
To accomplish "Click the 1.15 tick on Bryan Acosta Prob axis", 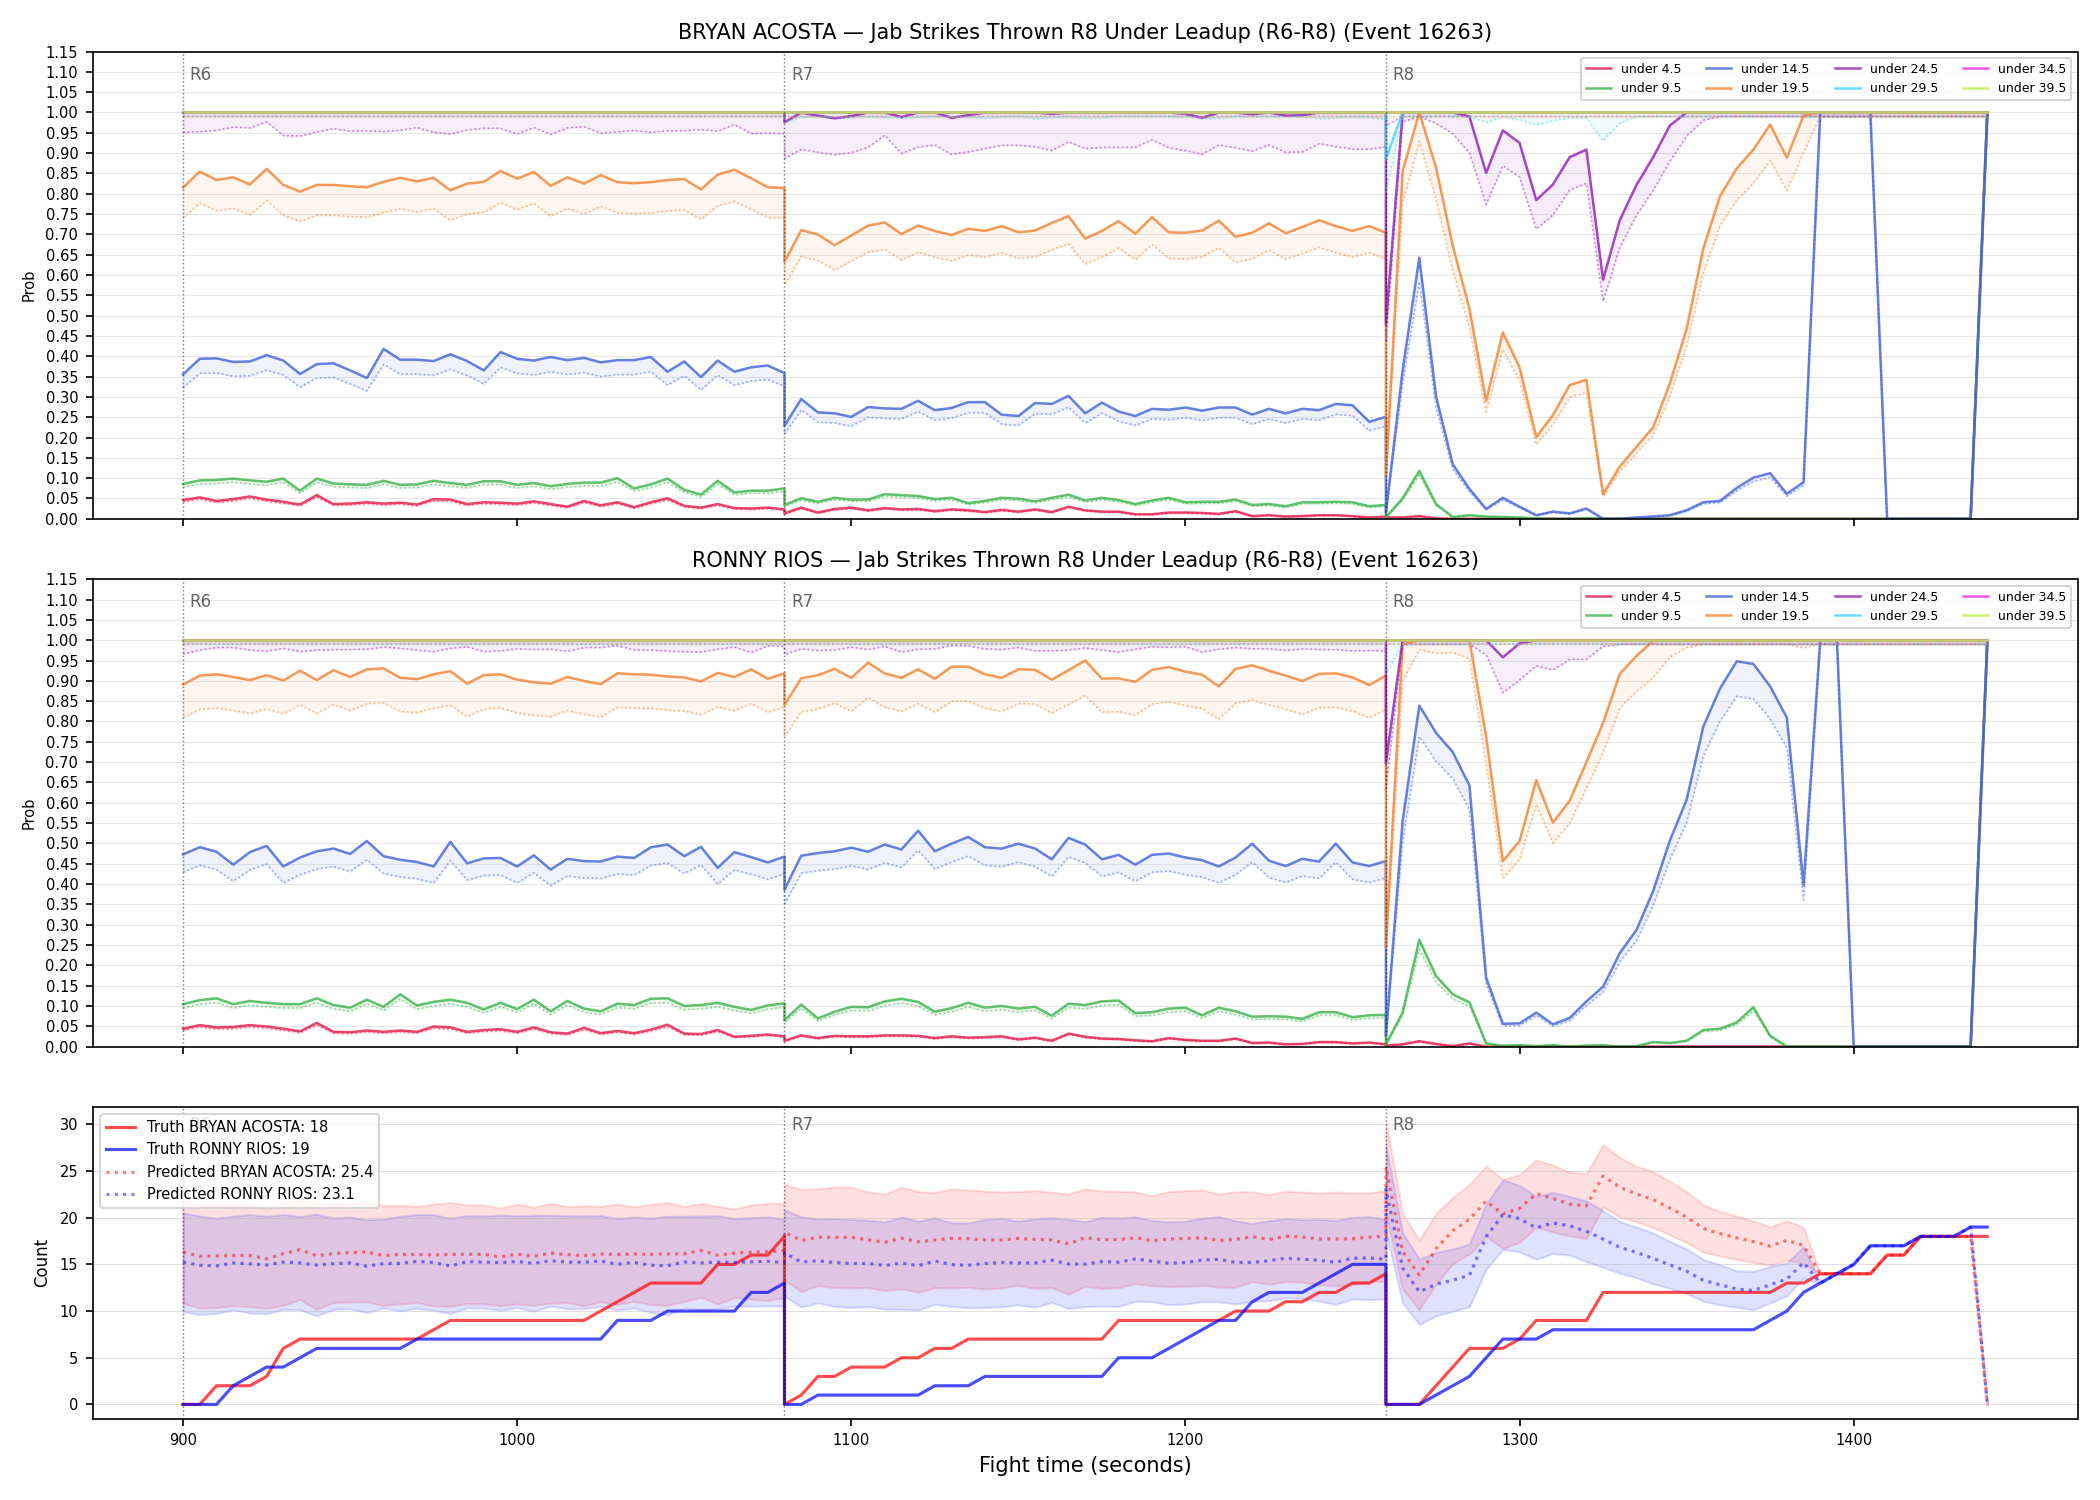I will pyautogui.click(x=61, y=52).
